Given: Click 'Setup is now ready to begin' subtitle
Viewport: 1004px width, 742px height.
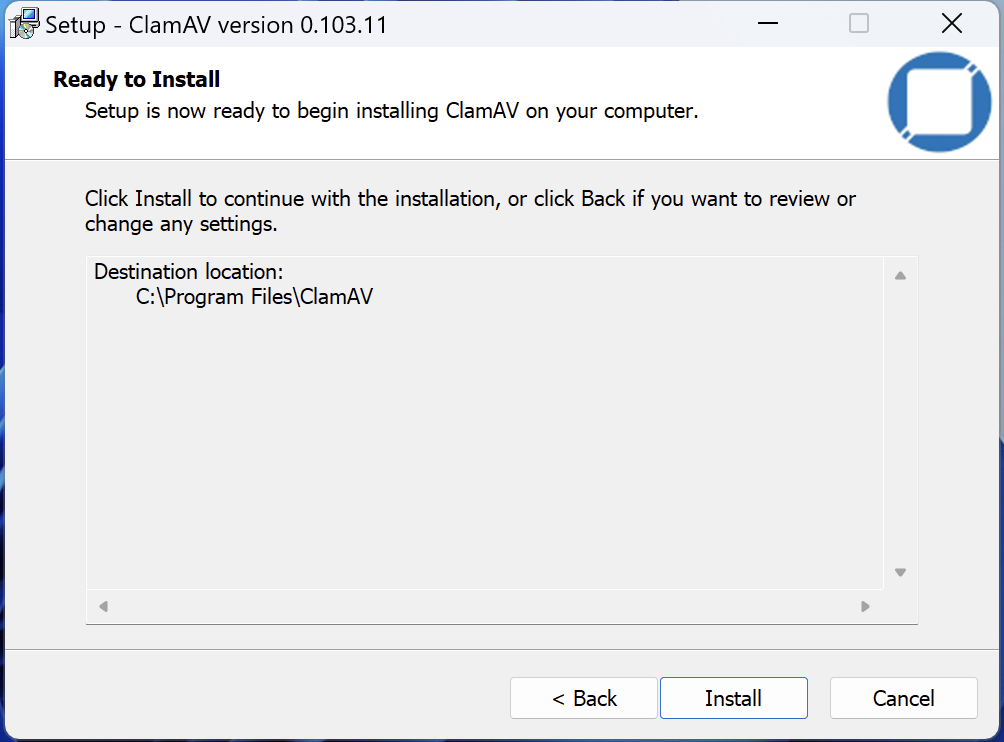Looking at the screenshot, I should pos(391,111).
